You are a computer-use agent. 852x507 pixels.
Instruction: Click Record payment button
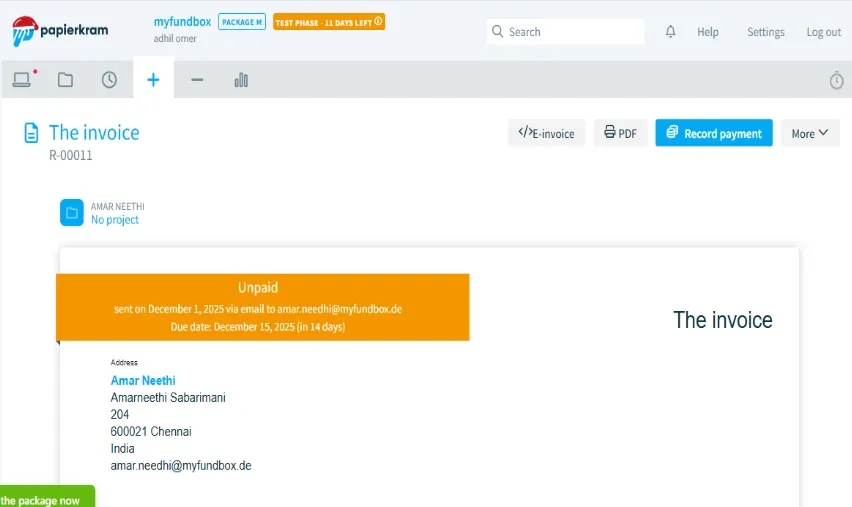pyautogui.click(x=713, y=133)
